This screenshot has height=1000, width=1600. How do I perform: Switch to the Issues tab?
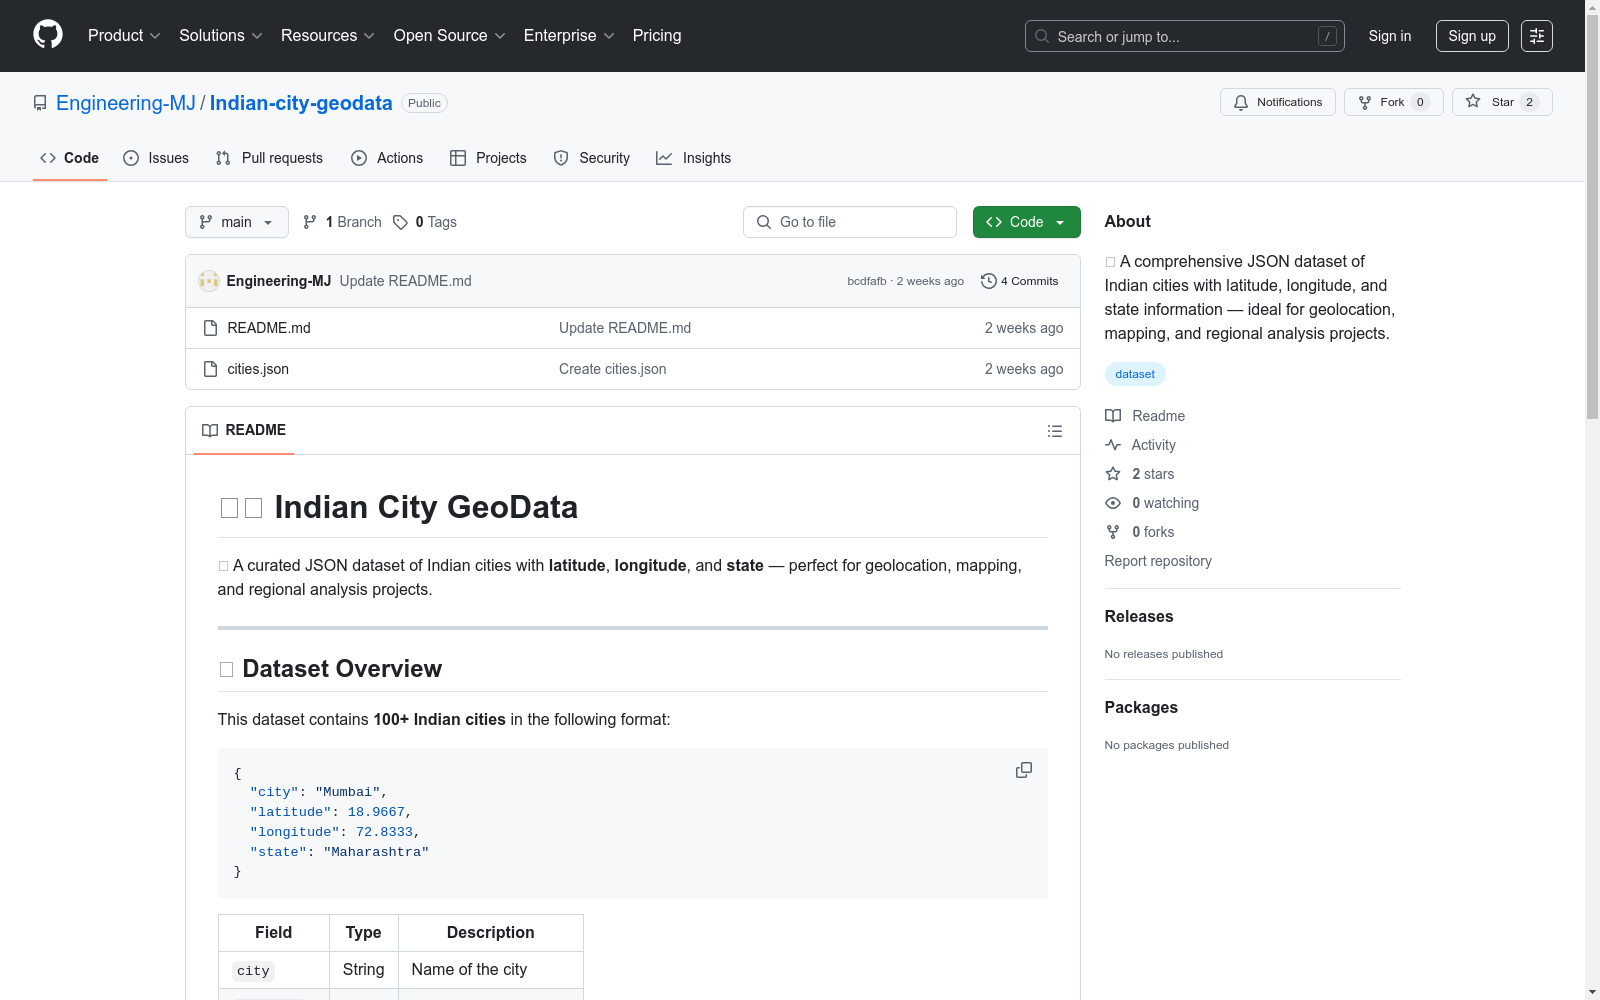[156, 158]
